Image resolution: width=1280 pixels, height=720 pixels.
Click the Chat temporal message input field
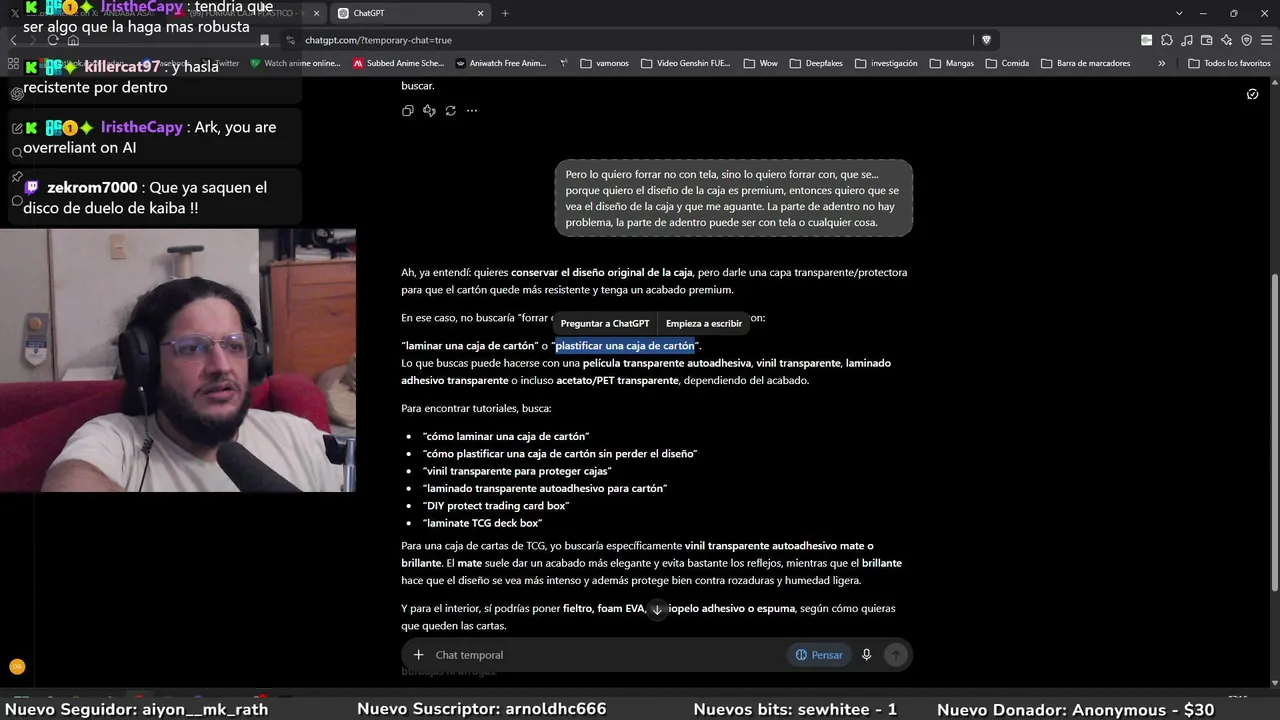point(608,655)
